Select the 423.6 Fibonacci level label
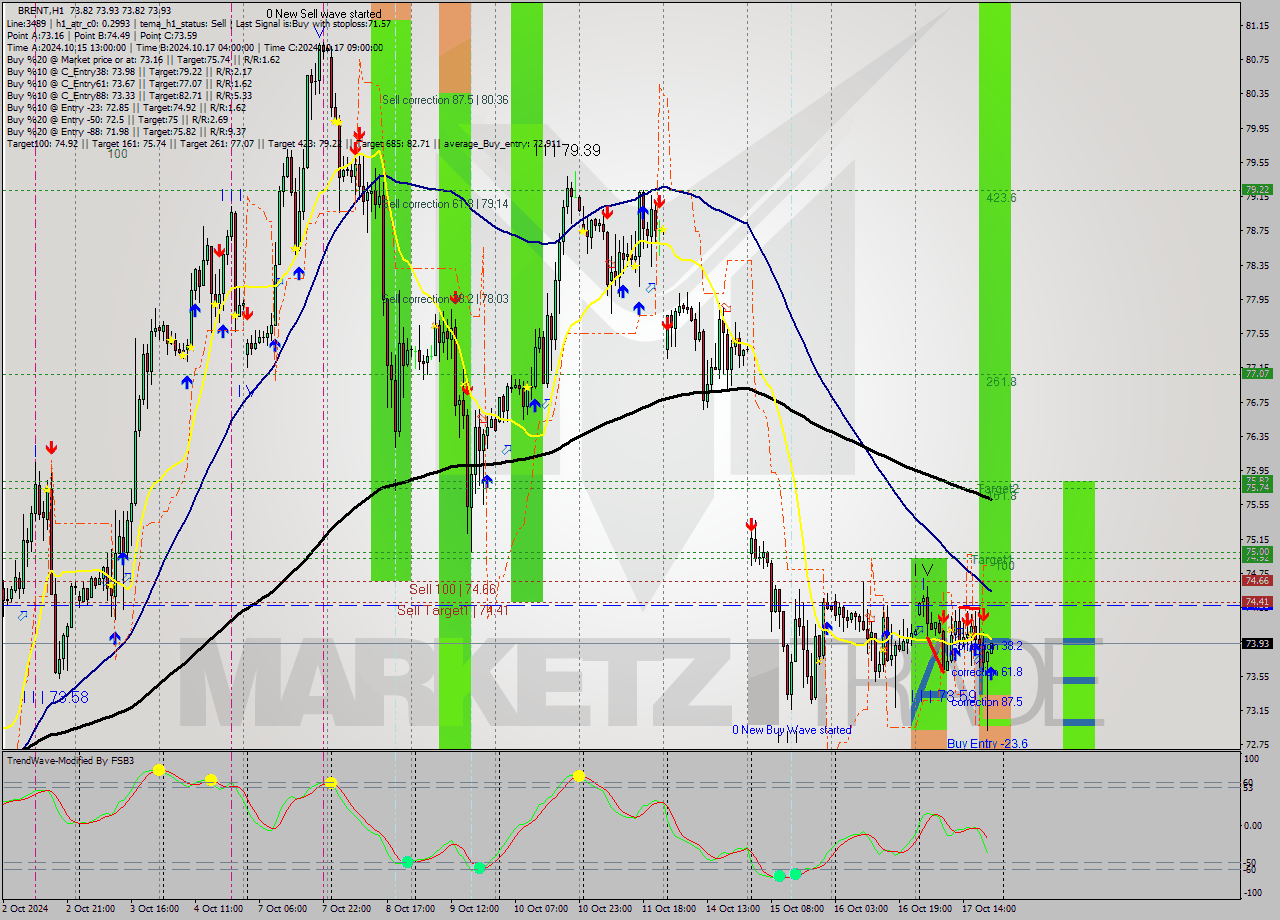The image size is (1280, 920). coord(1001,198)
